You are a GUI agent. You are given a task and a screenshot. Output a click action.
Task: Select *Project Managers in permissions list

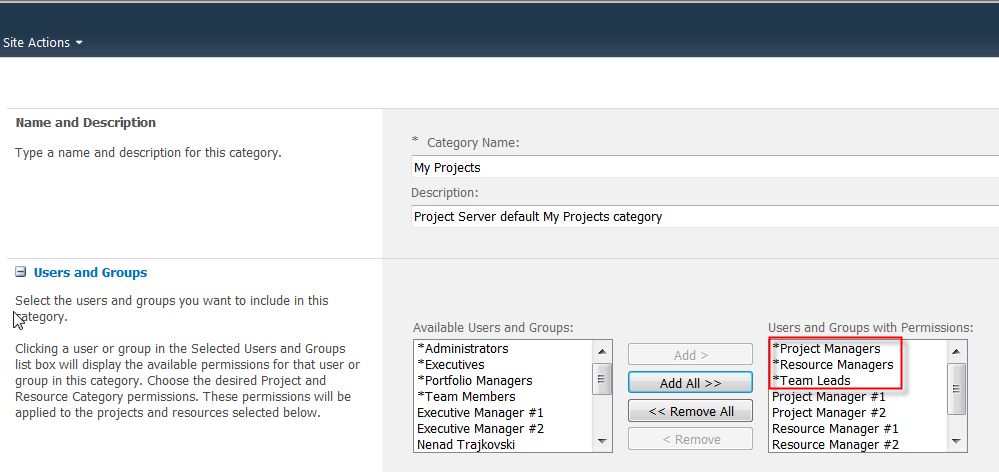(826, 349)
